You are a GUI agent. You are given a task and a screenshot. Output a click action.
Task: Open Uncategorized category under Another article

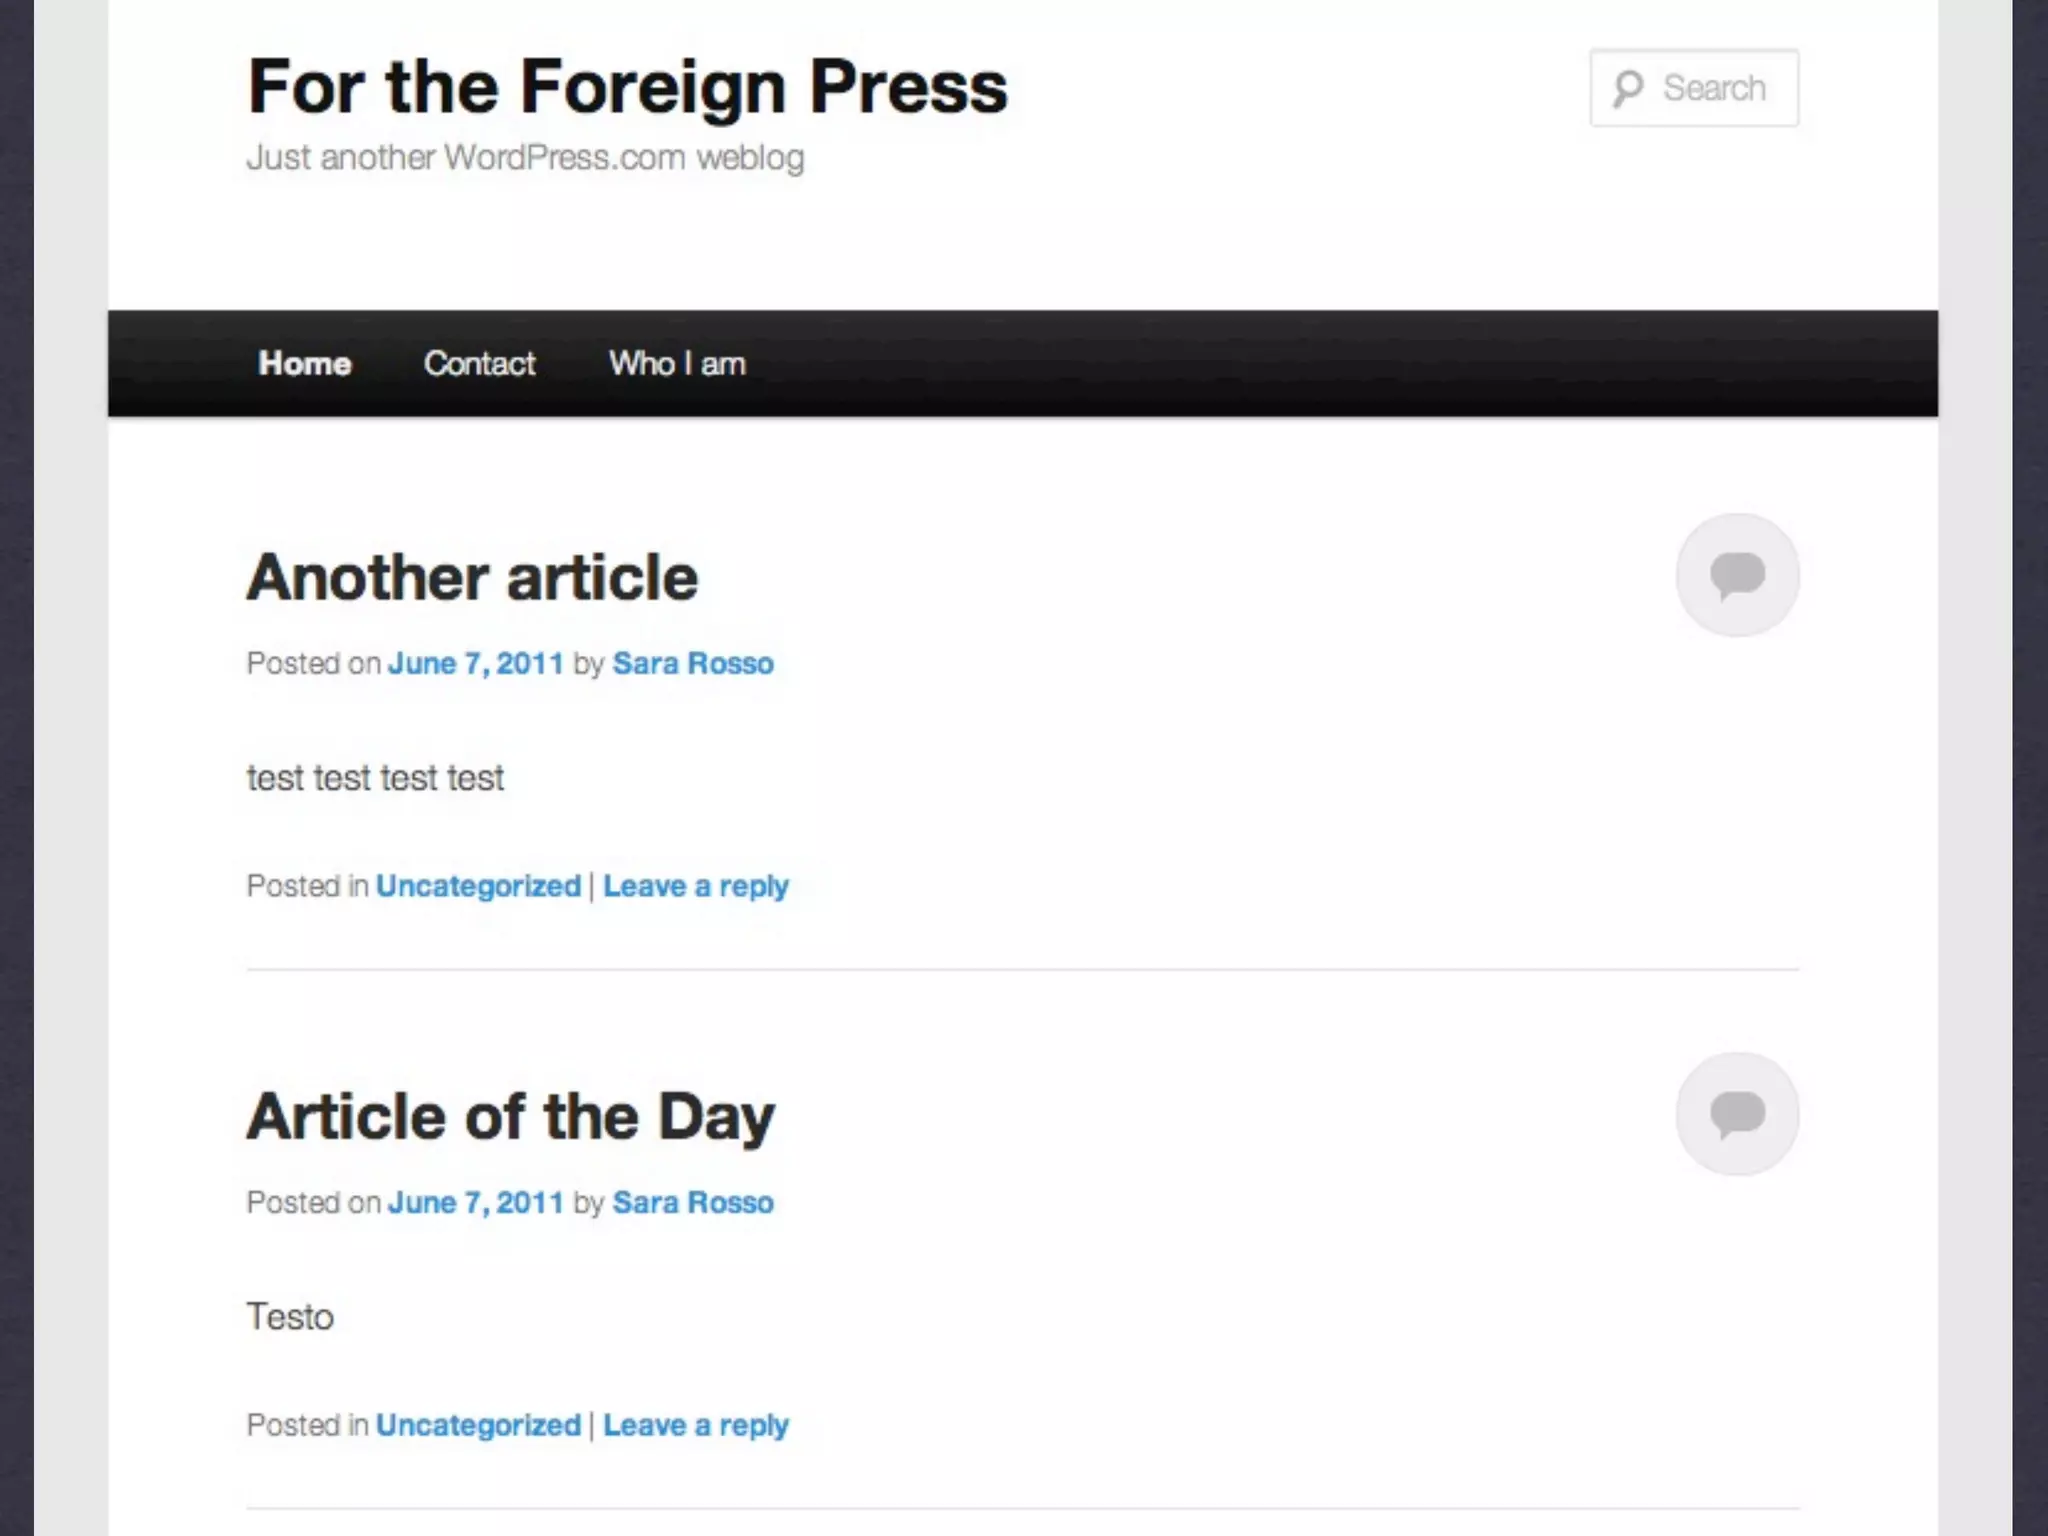click(x=478, y=886)
